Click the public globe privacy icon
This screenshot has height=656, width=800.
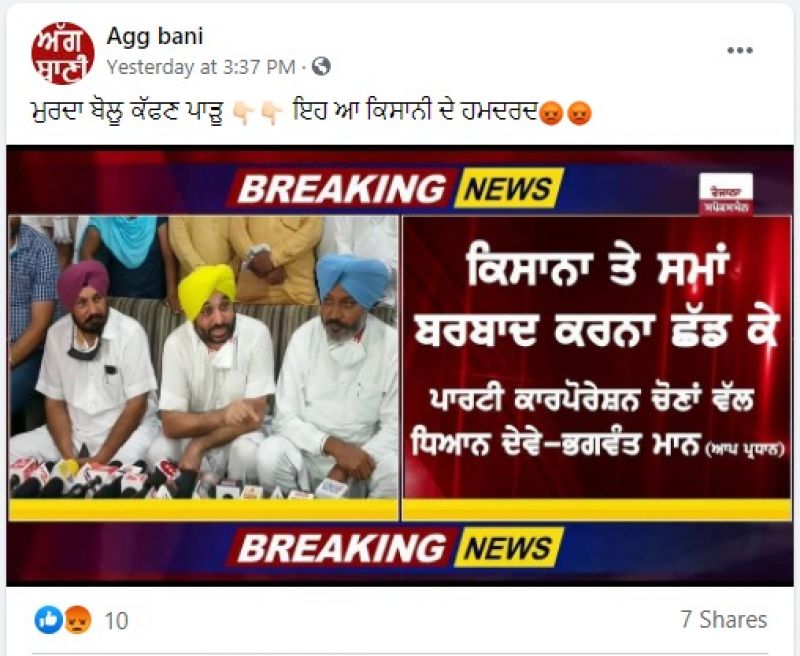321,66
